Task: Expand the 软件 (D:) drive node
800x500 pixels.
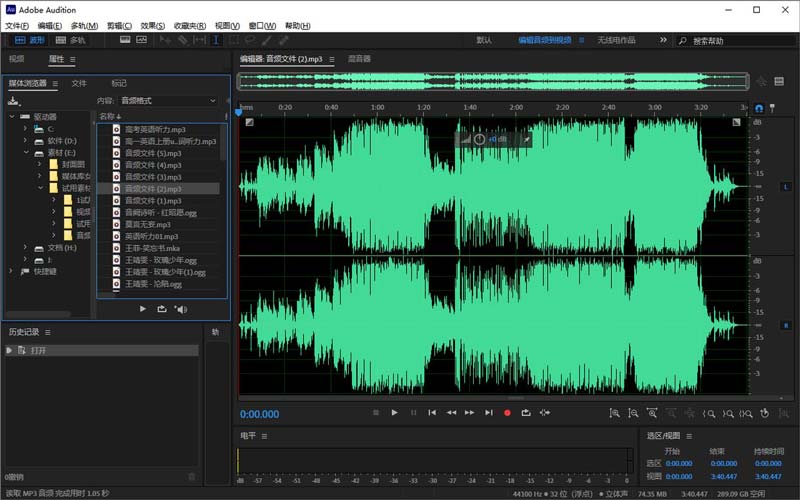Action: coord(27,141)
